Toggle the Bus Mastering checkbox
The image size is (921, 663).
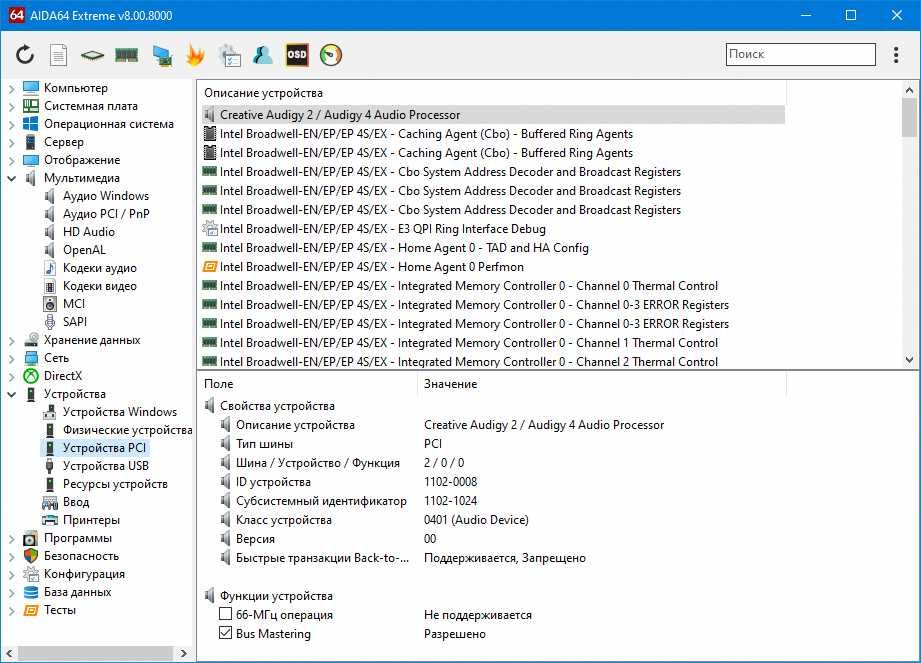[x=226, y=633]
